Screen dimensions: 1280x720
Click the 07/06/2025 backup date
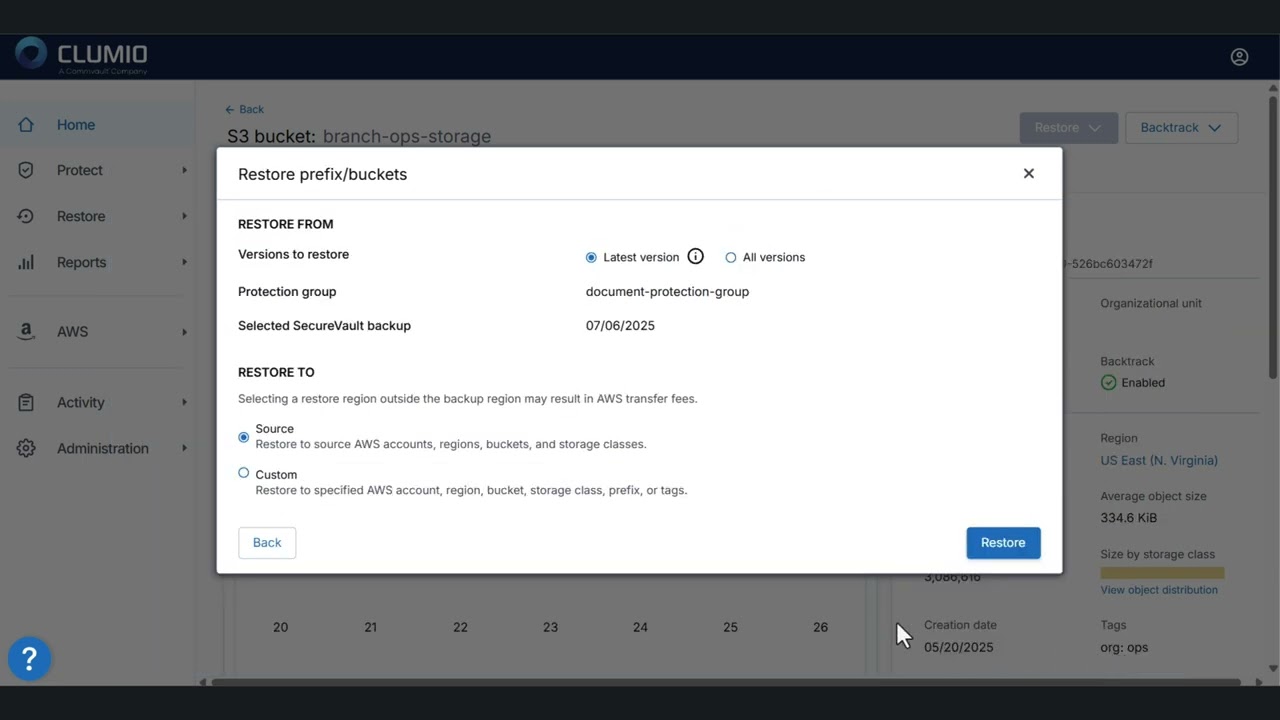[x=620, y=326]
